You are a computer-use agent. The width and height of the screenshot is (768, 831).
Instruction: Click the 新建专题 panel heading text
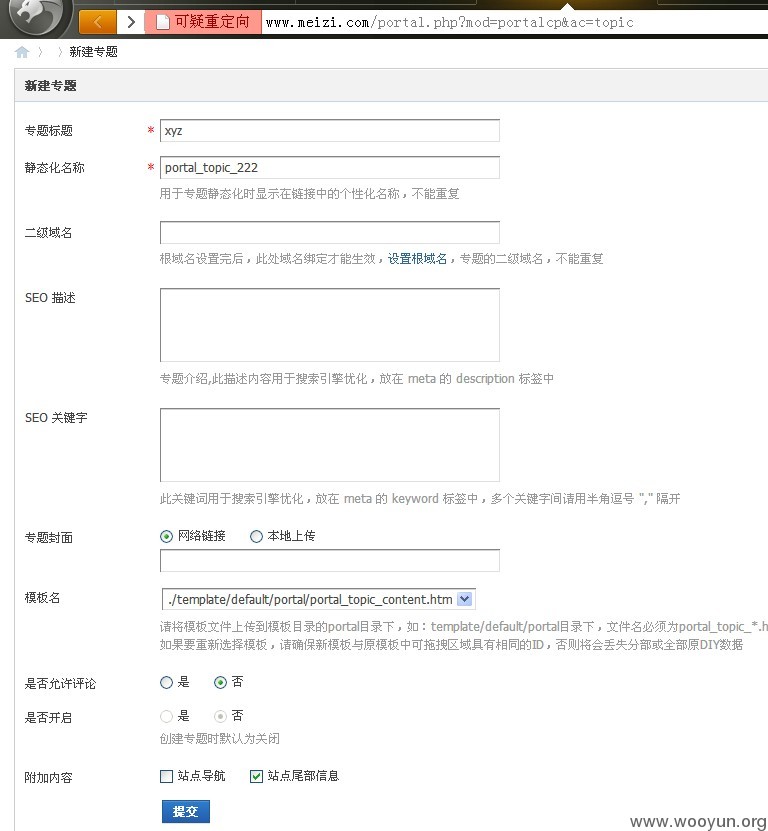coord(50,86)
